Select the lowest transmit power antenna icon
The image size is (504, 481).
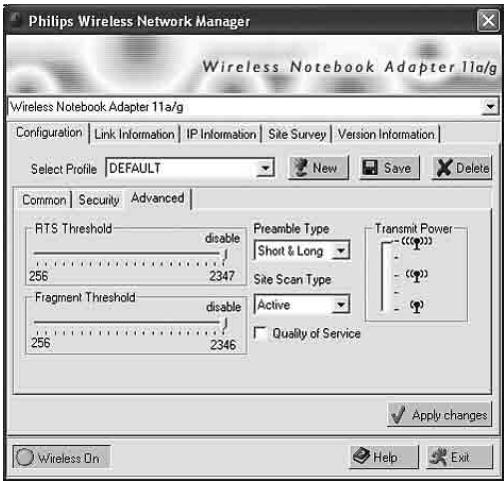(417, 306)
